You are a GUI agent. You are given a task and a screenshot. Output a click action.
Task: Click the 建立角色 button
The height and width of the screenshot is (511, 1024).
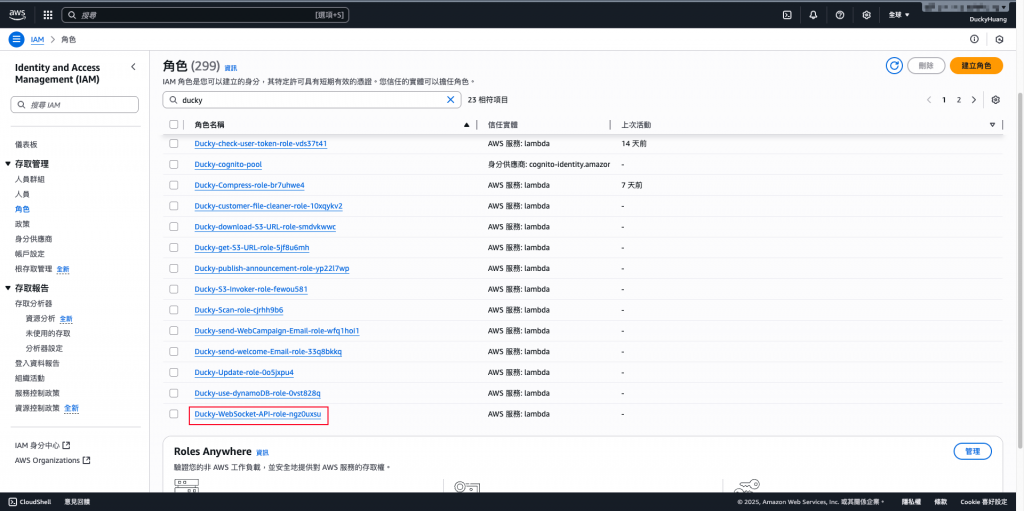click(976, 65)
